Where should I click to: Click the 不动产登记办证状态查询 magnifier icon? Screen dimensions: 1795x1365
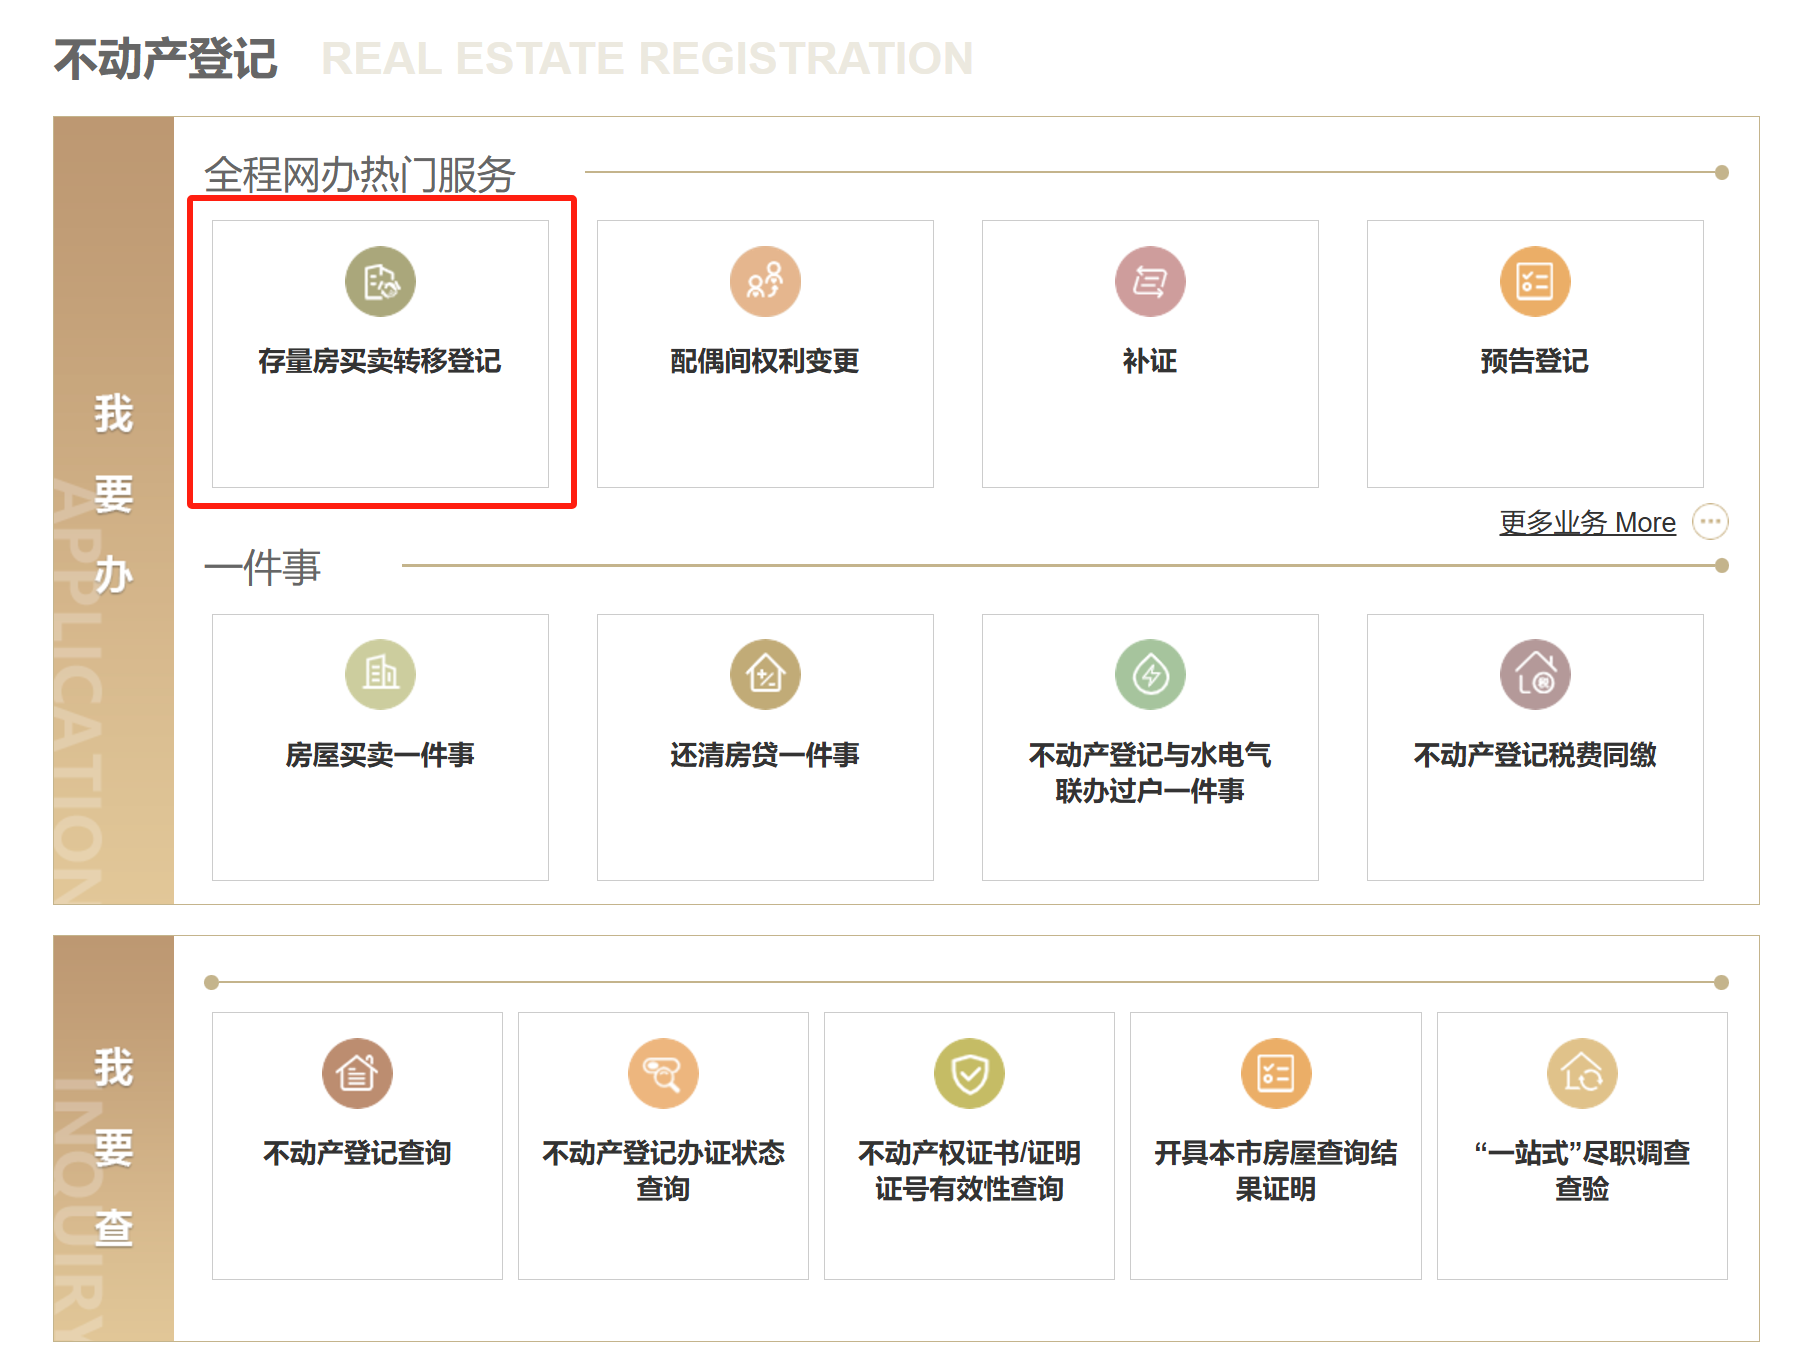coord(663,1074)
